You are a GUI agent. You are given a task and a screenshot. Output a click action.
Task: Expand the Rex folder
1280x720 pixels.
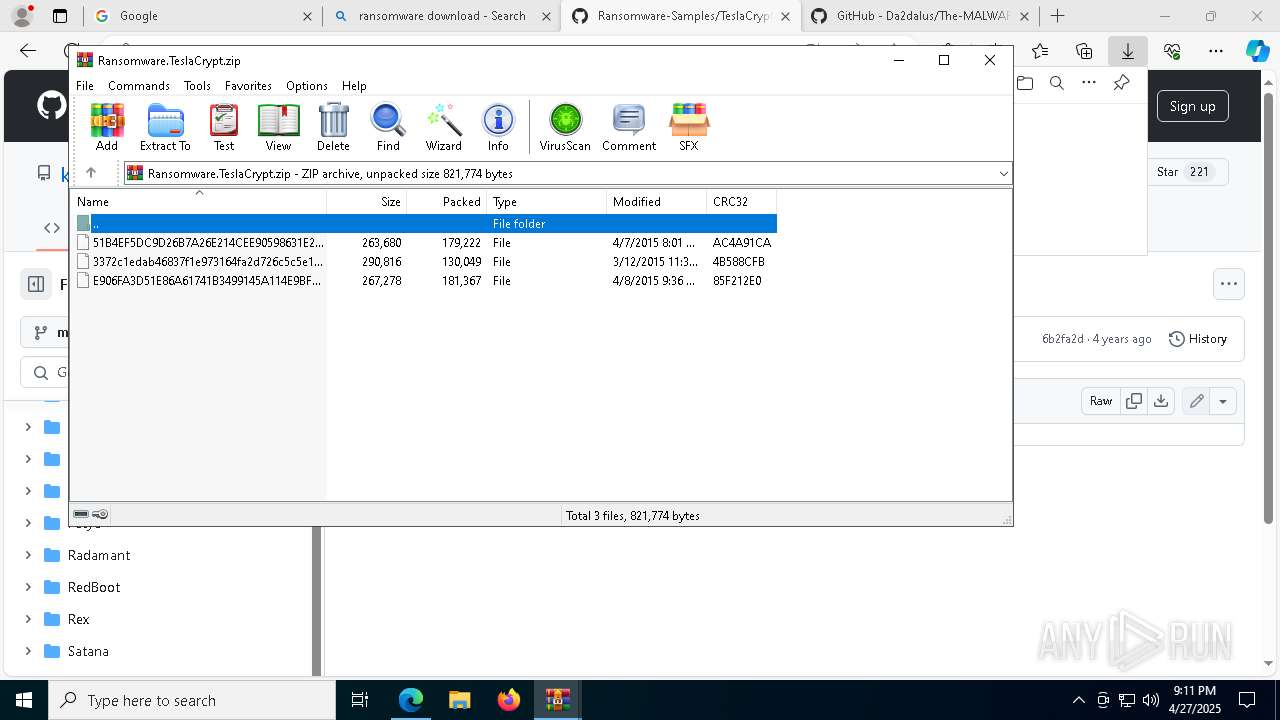(28, 619)
